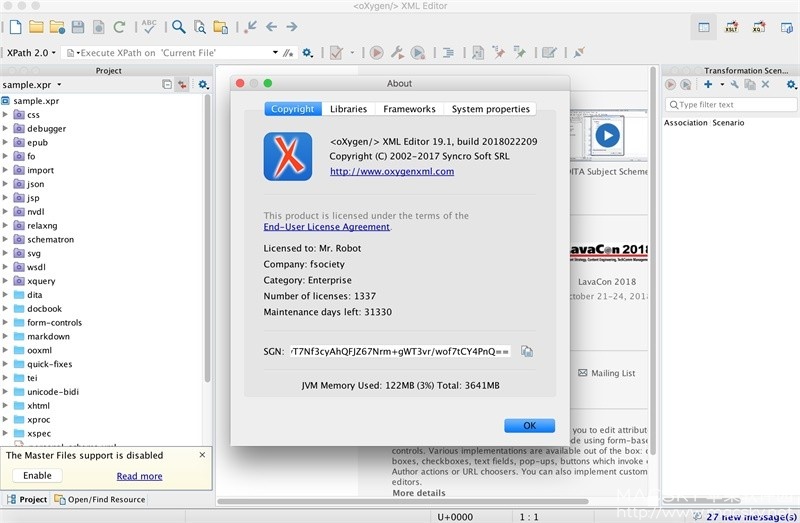Configure transformation scenarios wrench icon
Screen dimensions: 800x523
397,53
